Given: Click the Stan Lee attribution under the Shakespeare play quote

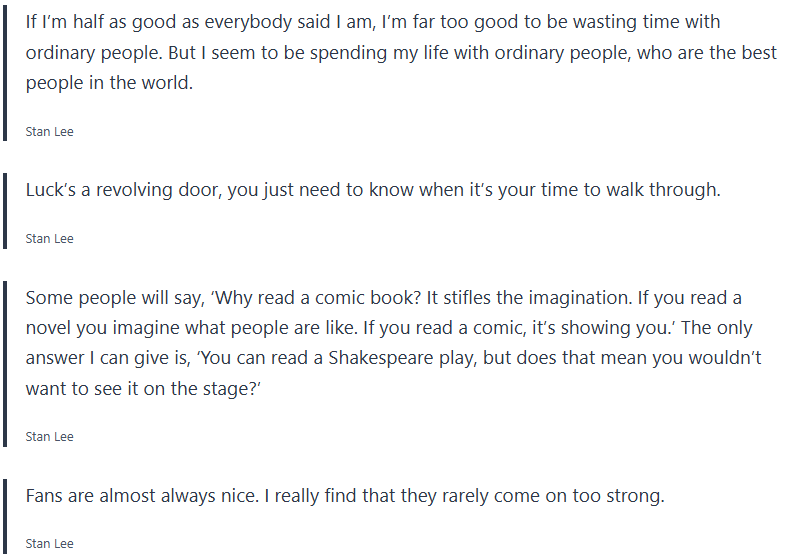Looking at the screenshot, I should click(49, 437).
